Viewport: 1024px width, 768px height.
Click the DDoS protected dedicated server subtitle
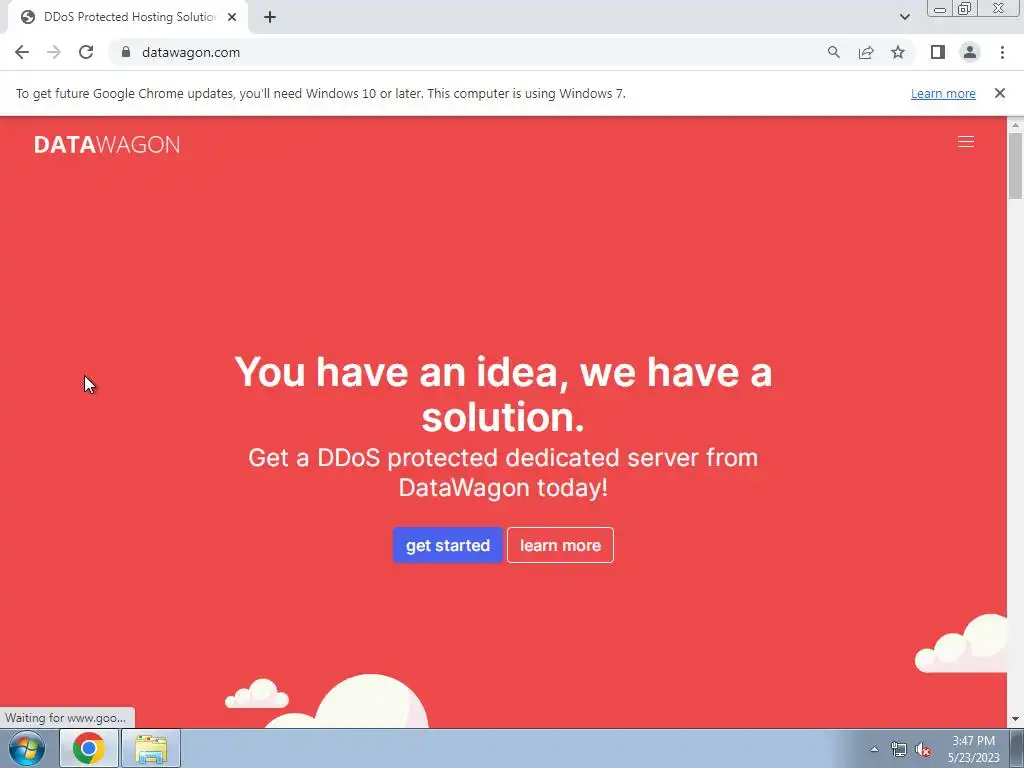click(503, 472)
